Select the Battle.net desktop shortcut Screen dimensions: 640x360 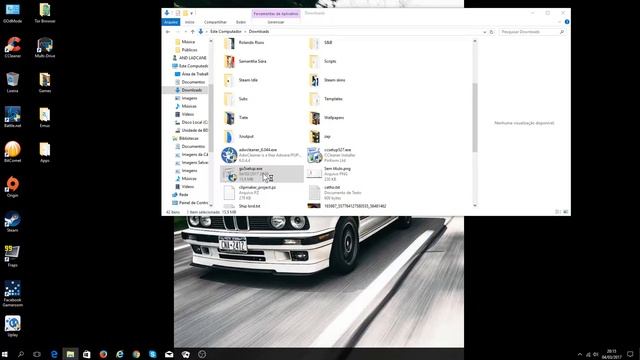(x=12, y=117)
